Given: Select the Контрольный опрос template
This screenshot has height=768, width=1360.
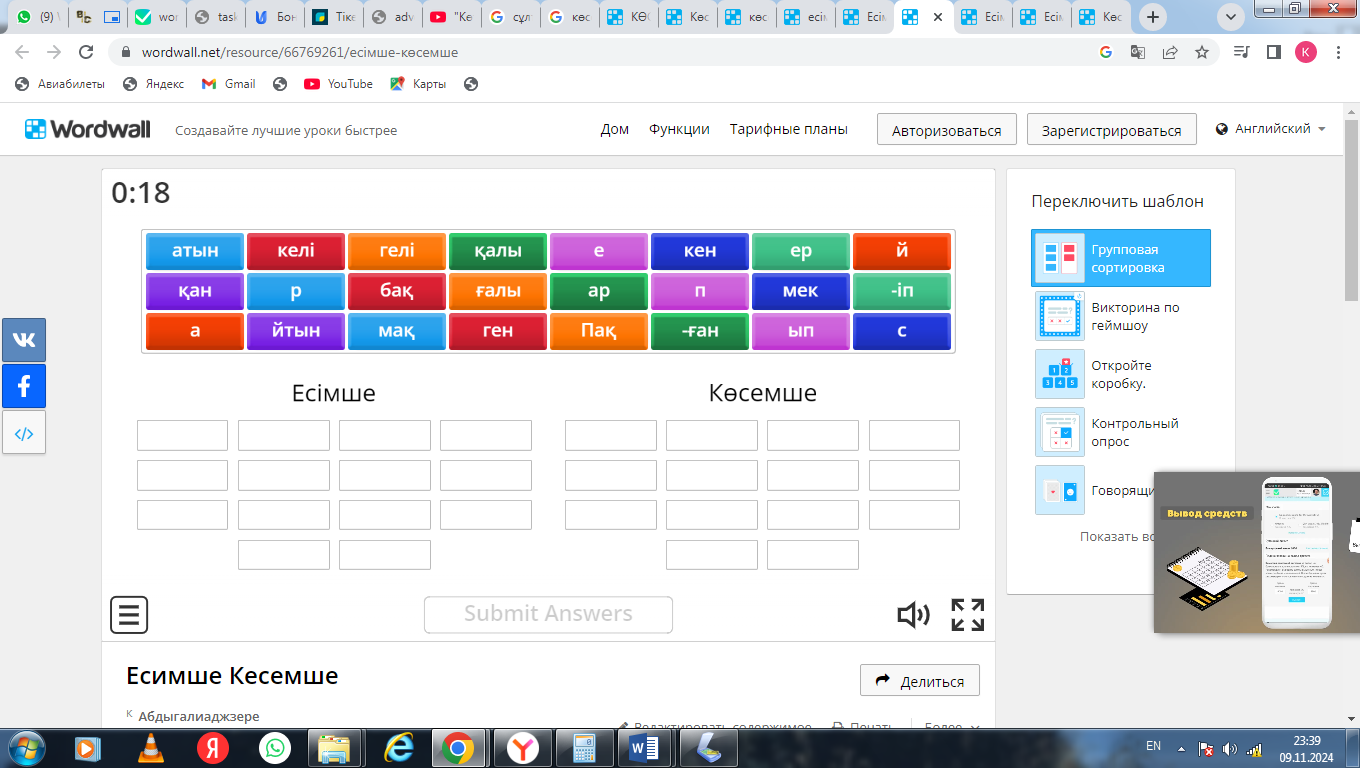Looking at the screenshot, I should [1121, 432].
